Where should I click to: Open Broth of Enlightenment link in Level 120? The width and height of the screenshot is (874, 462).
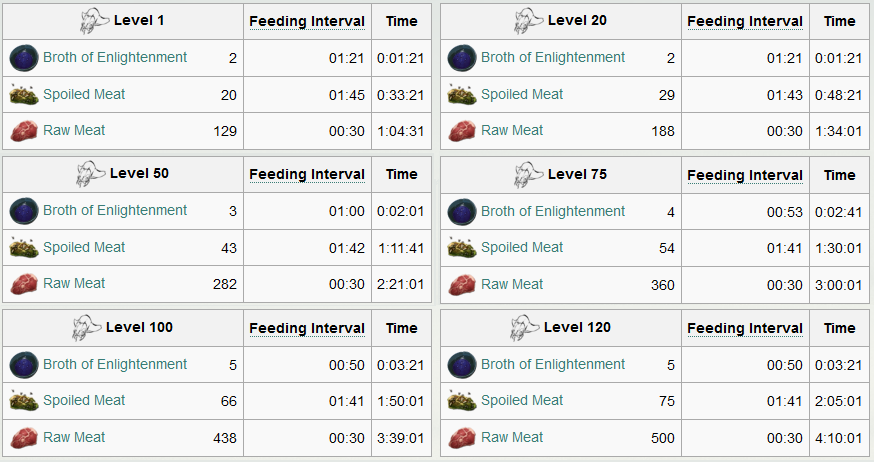pyautogui.click(x=553, y=364)
